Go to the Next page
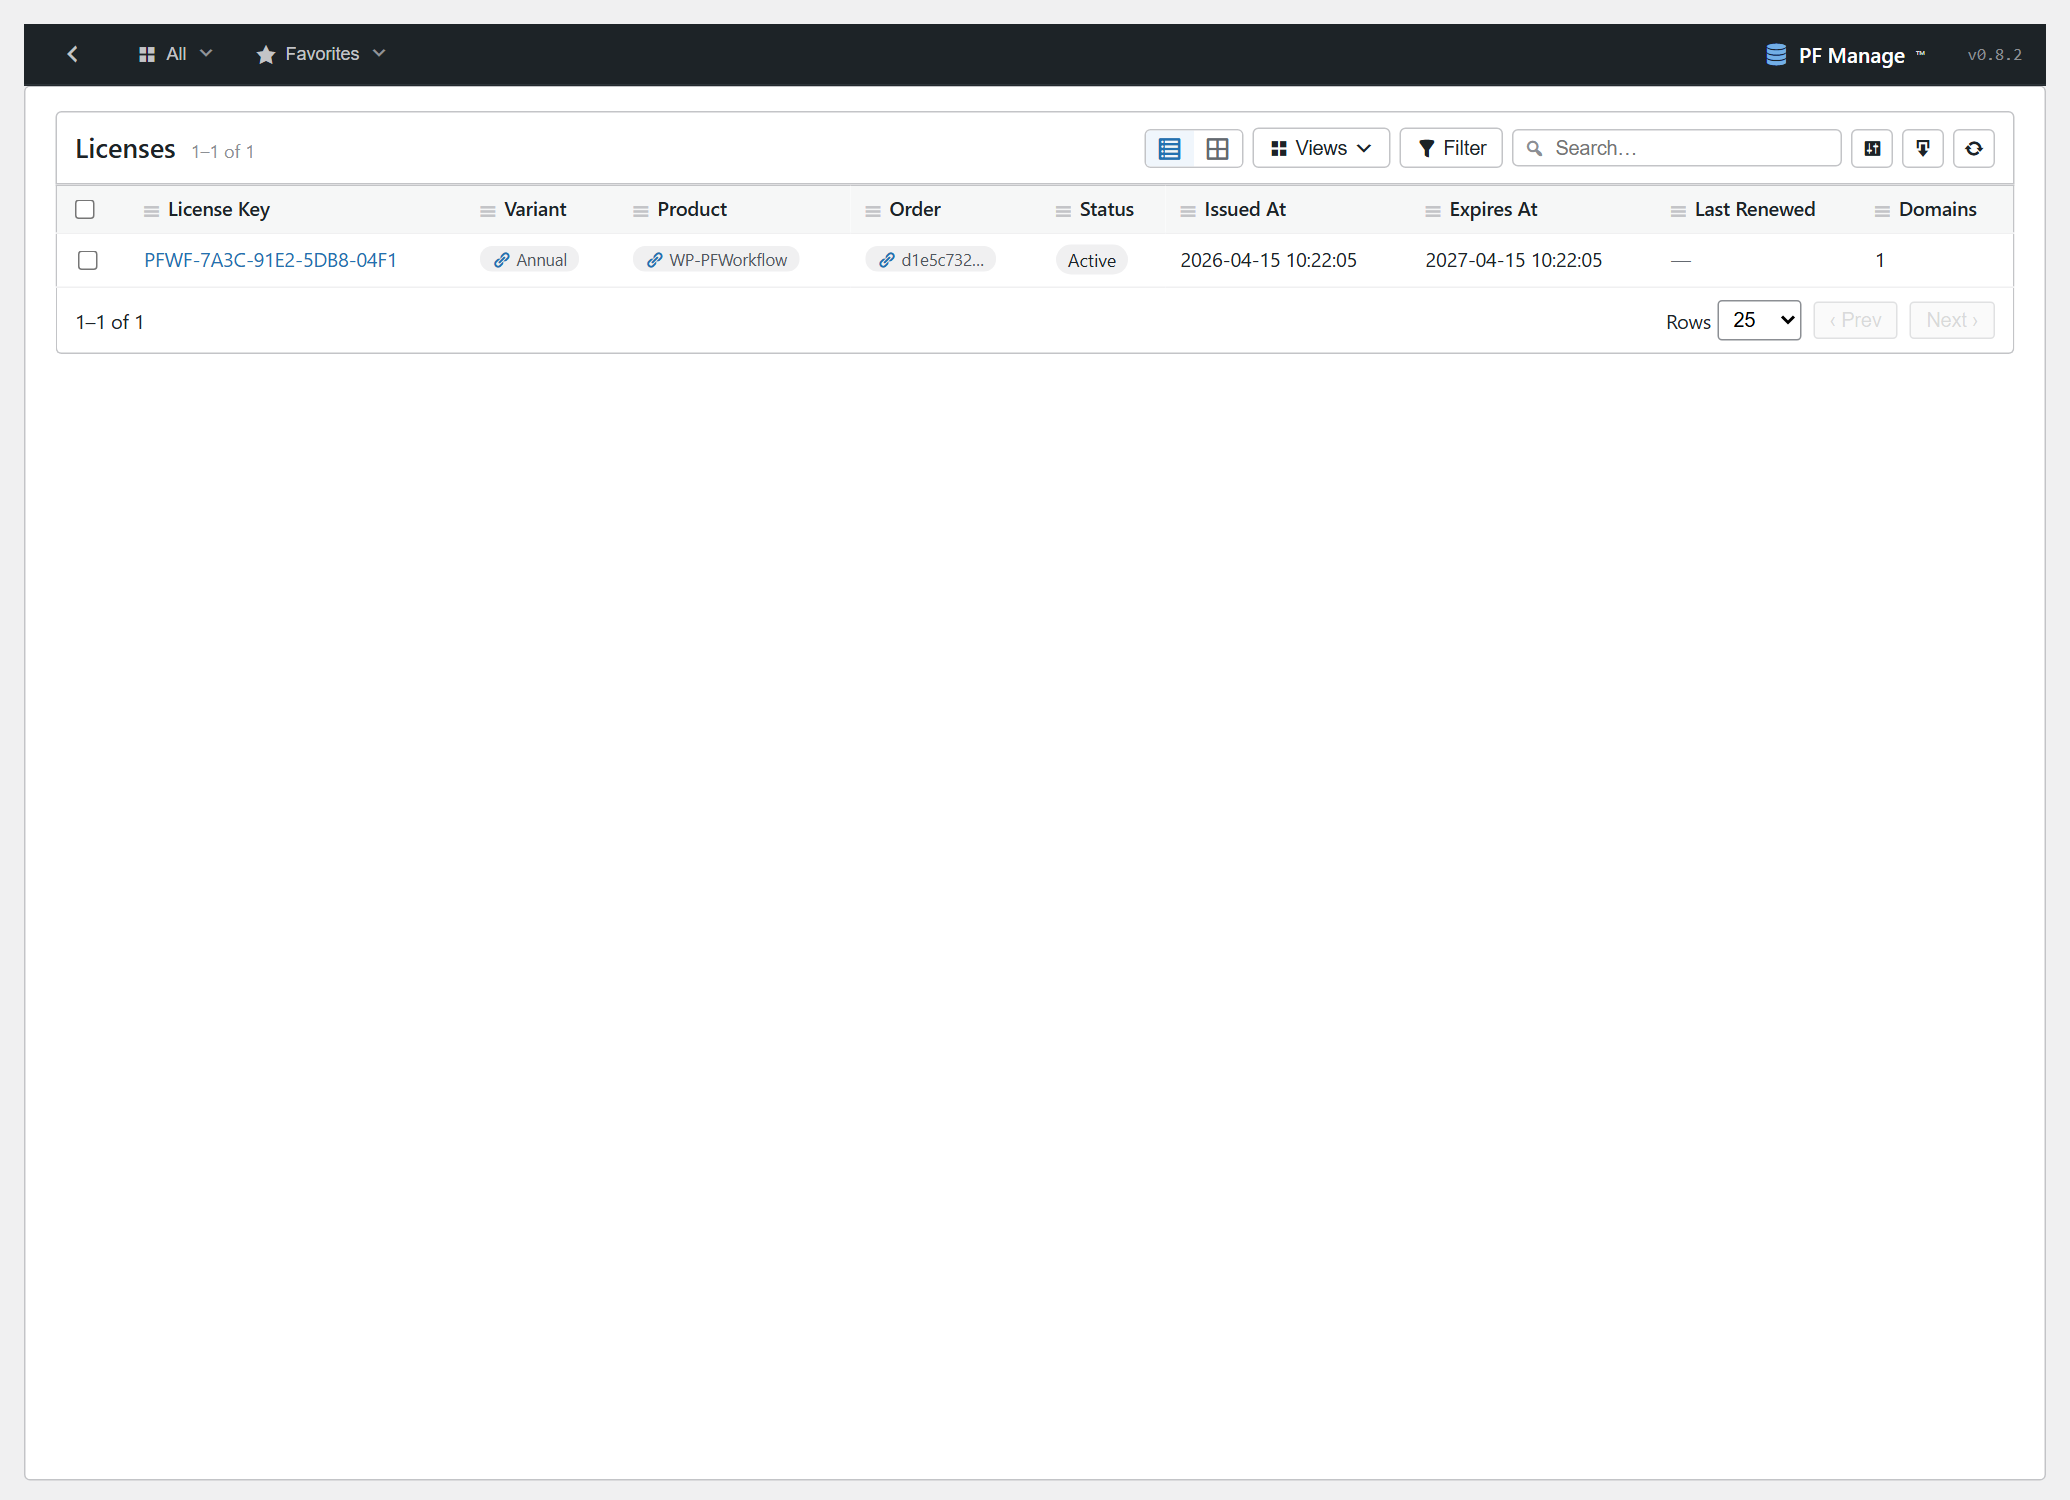 coord(1951,320)
